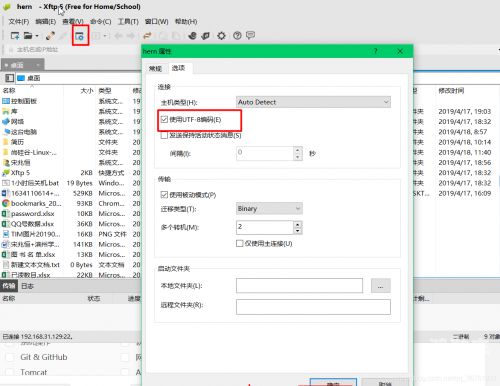Screen dimensions: 500x386
Task: Click the 桌面 path address bar
Action: 78,78
